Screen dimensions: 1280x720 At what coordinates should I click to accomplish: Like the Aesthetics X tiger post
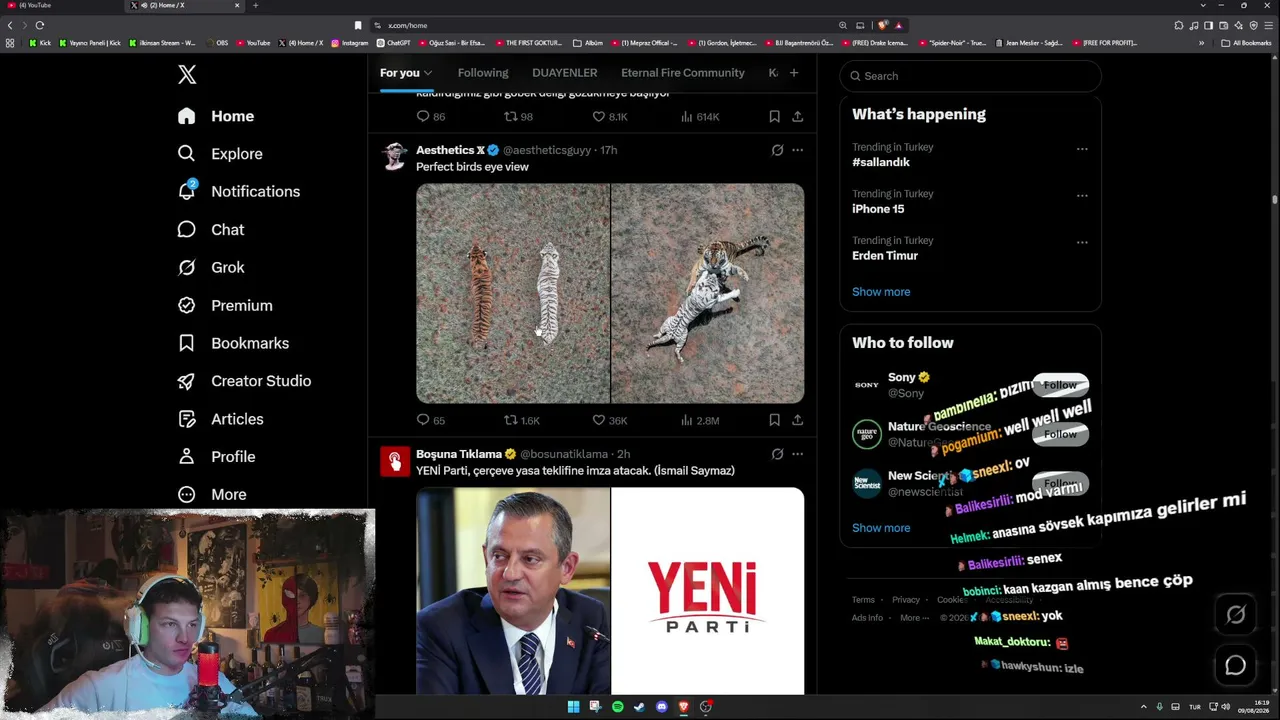click(x=610, y=420)
